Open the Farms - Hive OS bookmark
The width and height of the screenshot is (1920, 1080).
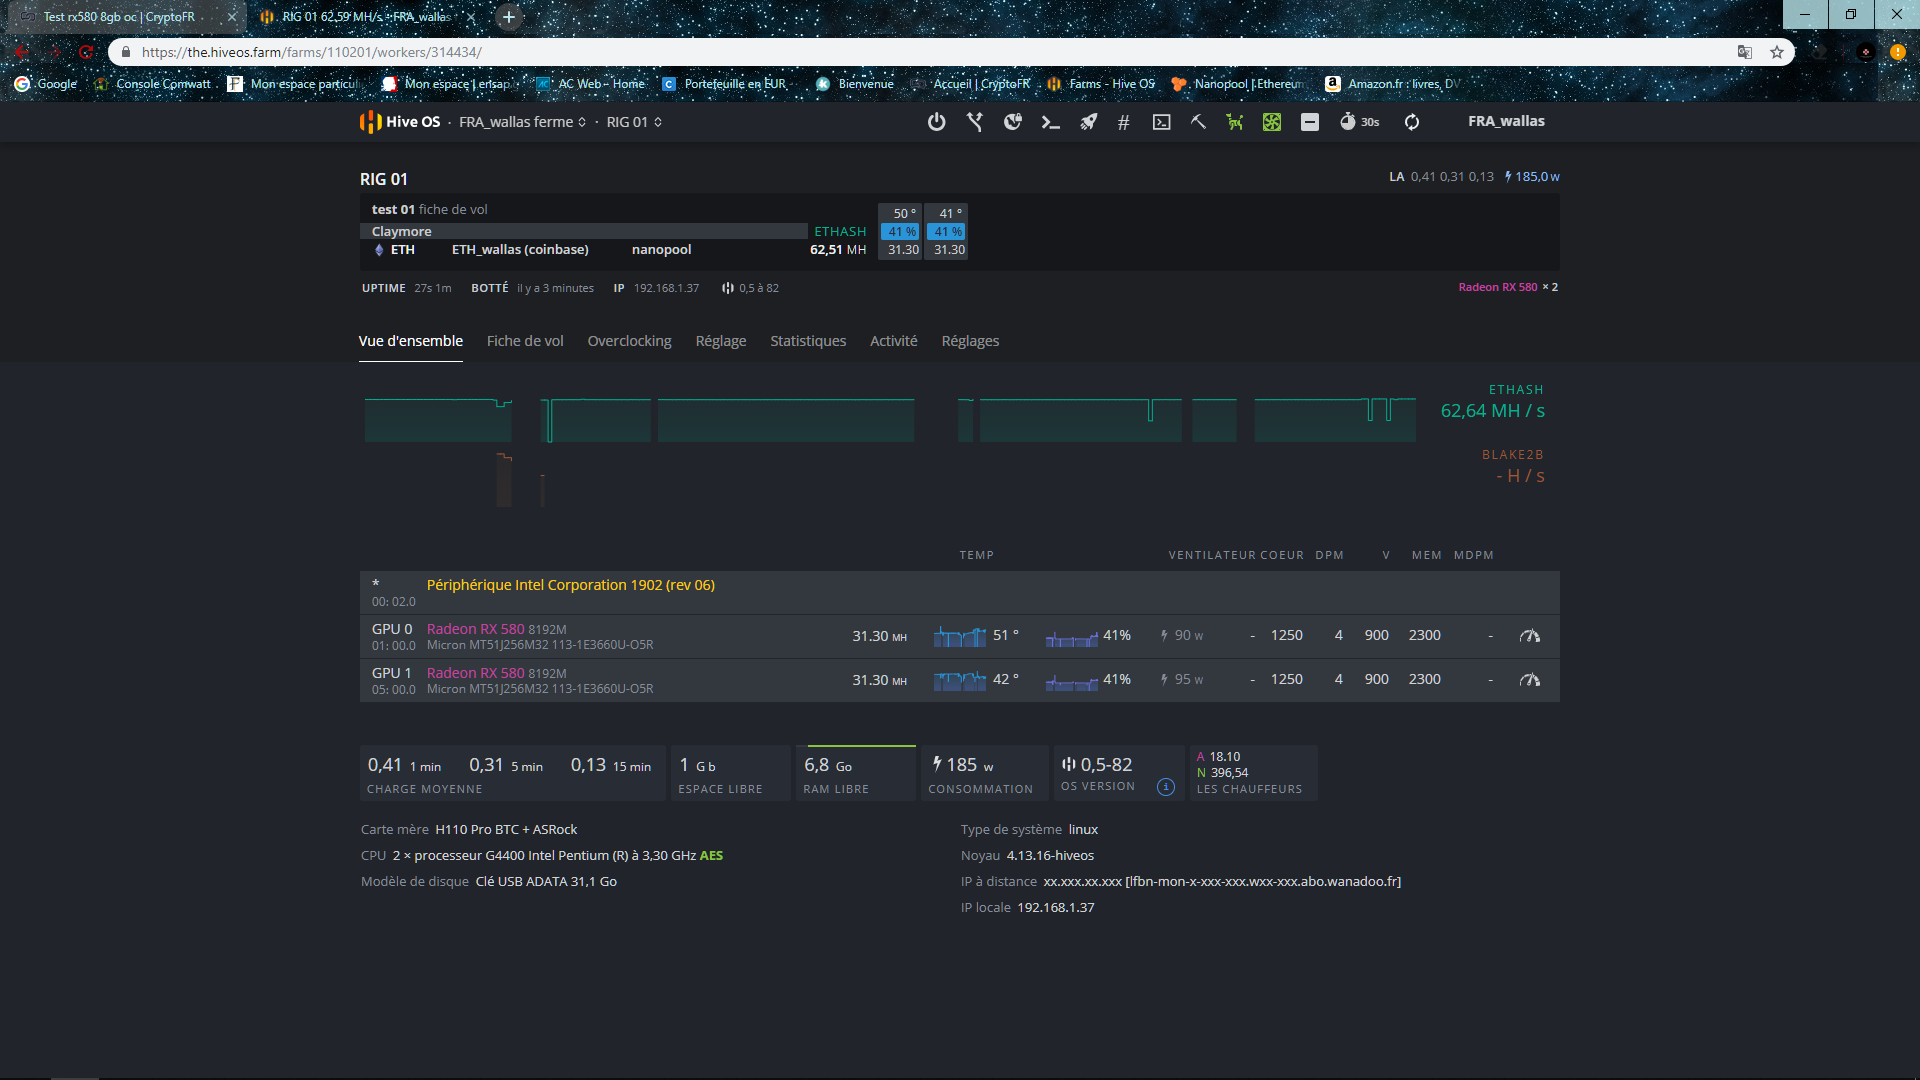coord(1100,84)
